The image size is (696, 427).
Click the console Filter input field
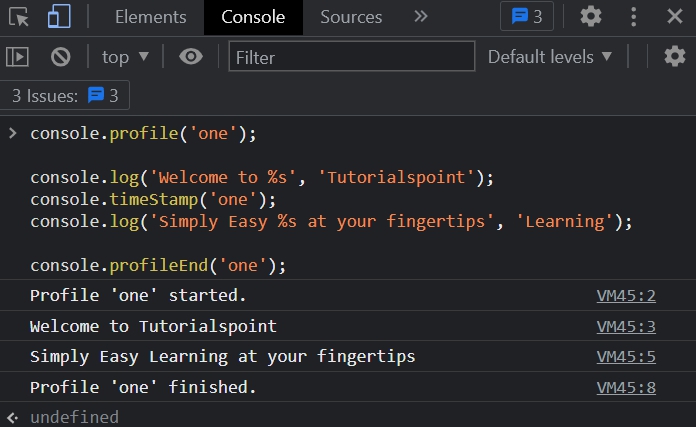tap(351, 57)
